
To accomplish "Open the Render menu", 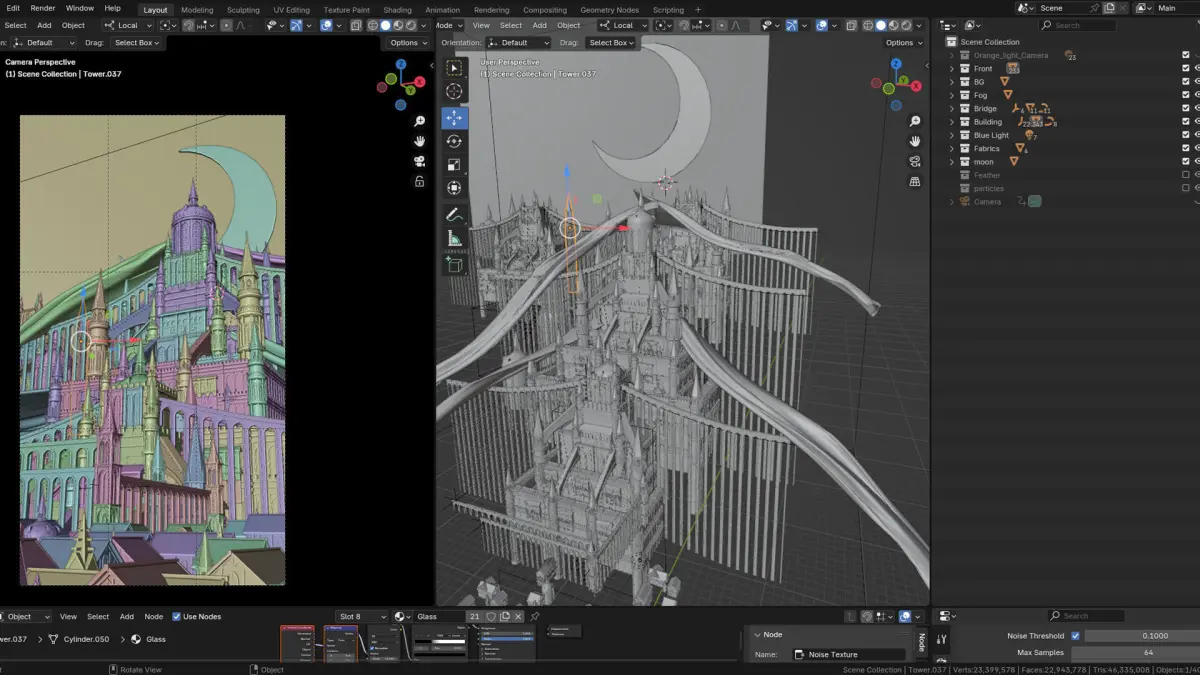I will [43, 8].
